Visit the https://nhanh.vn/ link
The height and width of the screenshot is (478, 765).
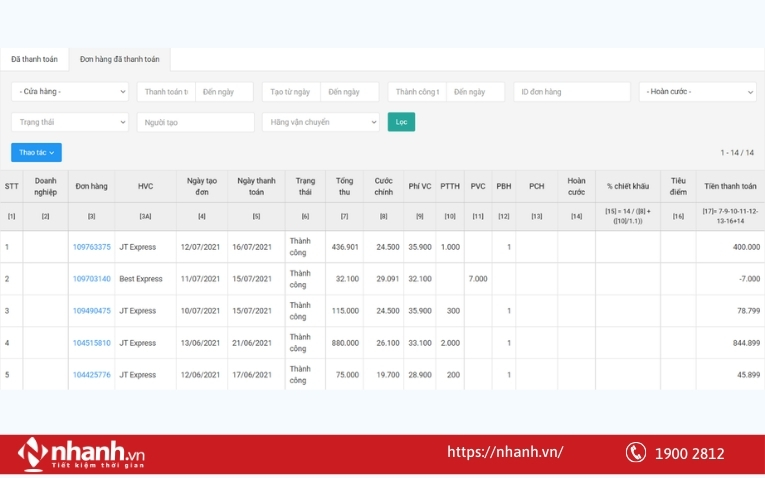(505, 452)
